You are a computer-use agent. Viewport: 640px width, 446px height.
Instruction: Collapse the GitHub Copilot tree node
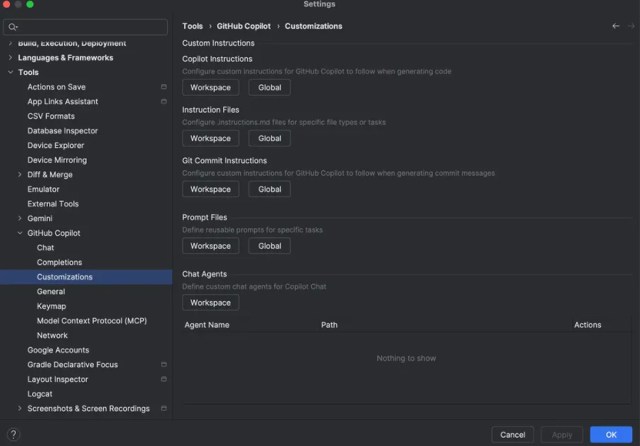pyautogui.click(x=20, y=233)
